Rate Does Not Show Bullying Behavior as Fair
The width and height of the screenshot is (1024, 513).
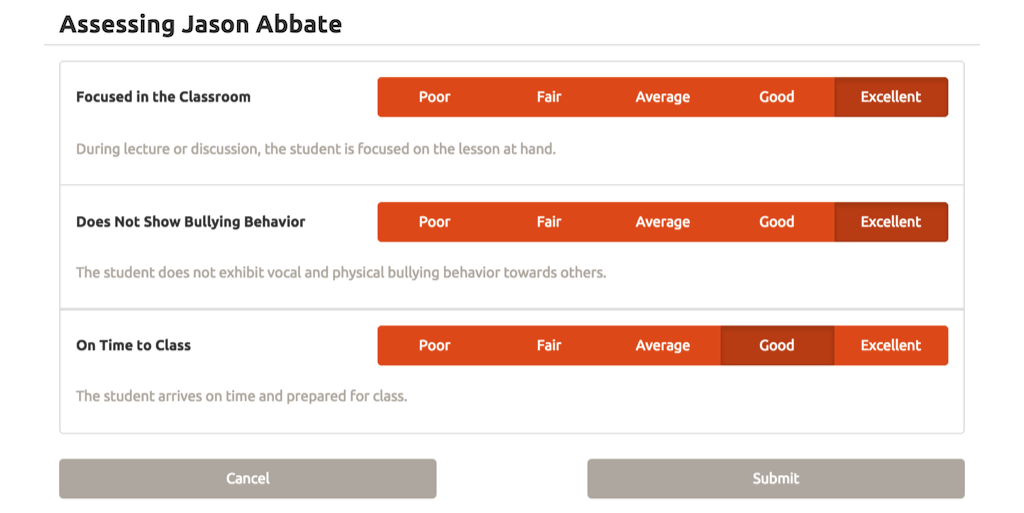point(549,222)
